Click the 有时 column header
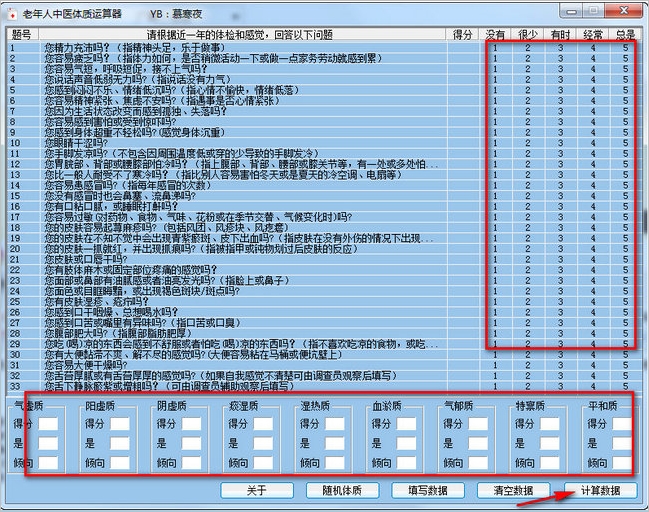The width and height of the screenshot is (649, 512). coord(560,34)
